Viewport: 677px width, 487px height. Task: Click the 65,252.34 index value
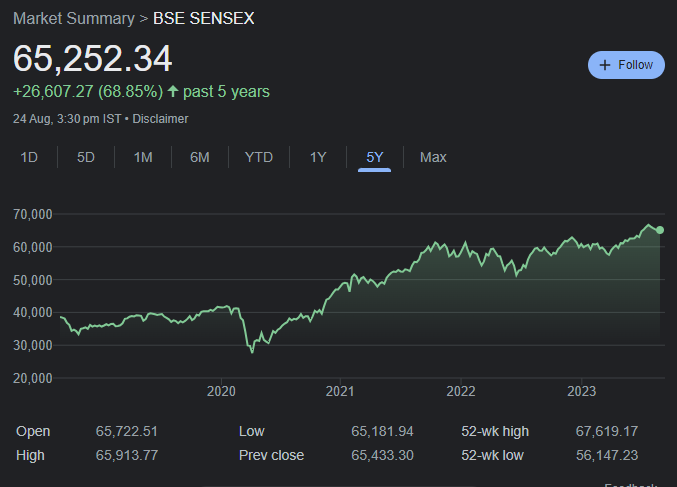click(x=93, y=58)
